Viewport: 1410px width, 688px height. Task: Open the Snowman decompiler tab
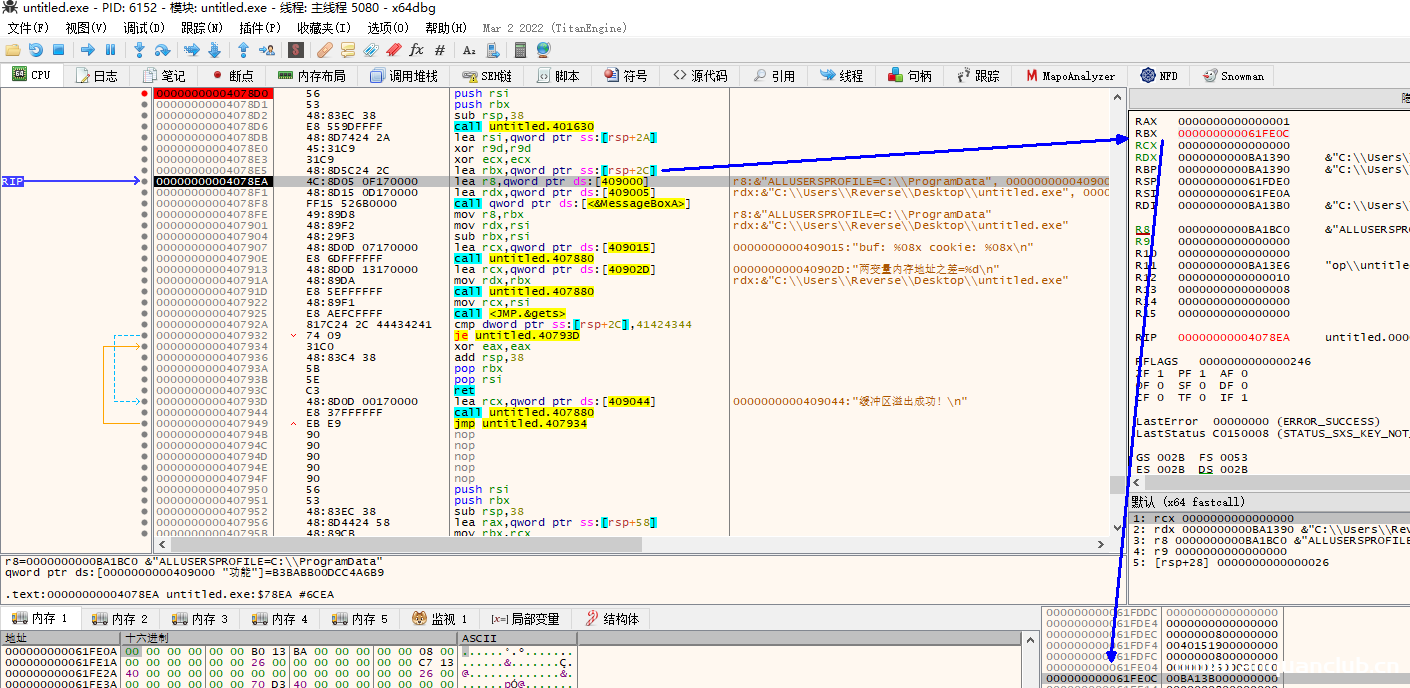point(1233,76)
